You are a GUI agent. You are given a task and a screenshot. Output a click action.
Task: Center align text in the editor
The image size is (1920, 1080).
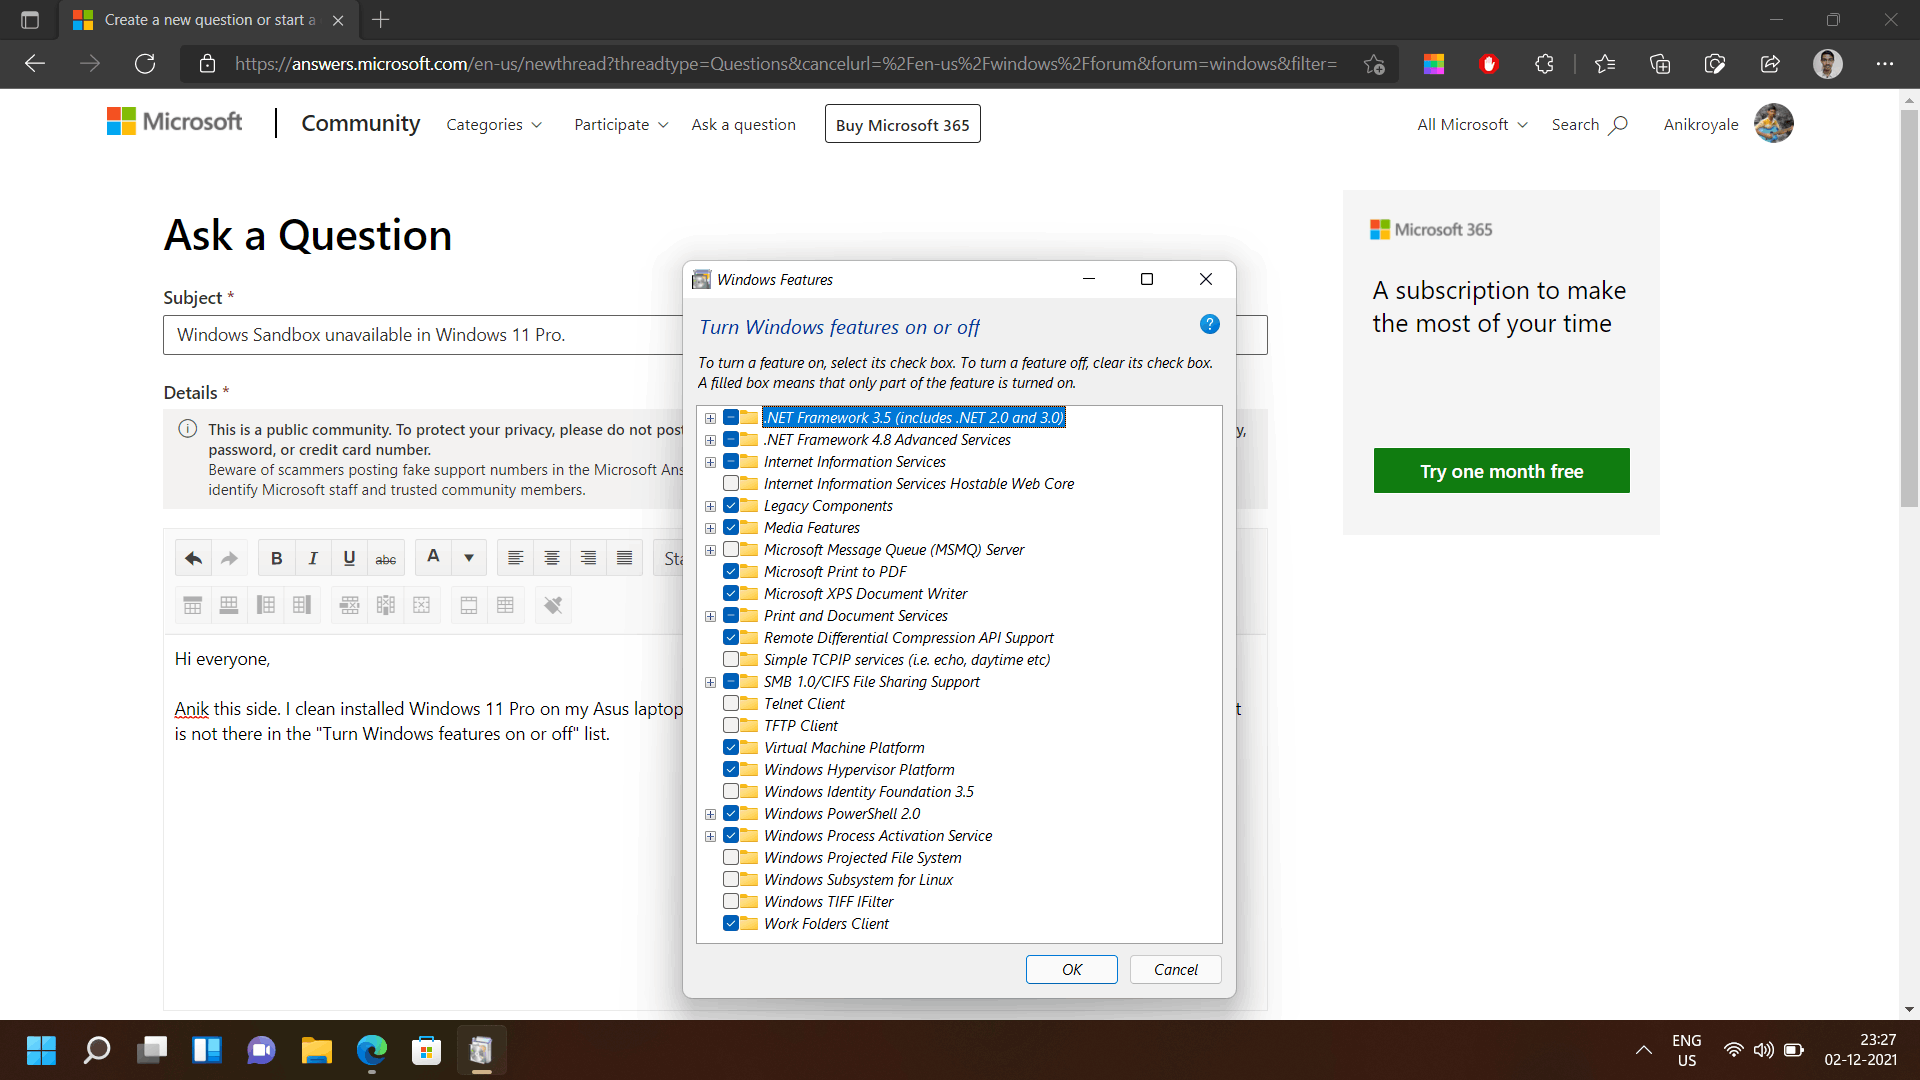[x=552, y=558]
